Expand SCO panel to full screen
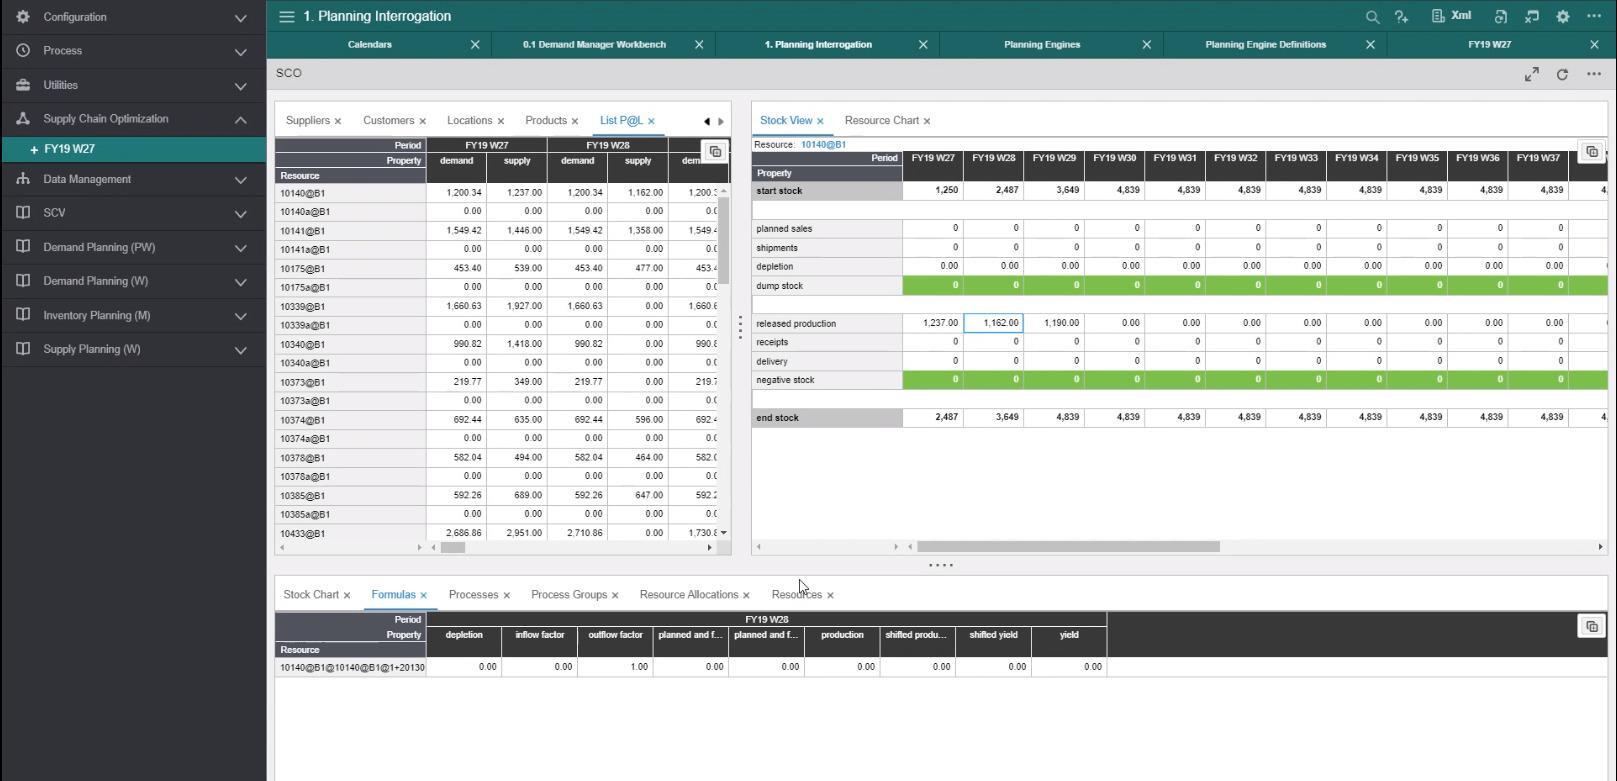This screenshot has height=781, width=1617. (1531, 75)
